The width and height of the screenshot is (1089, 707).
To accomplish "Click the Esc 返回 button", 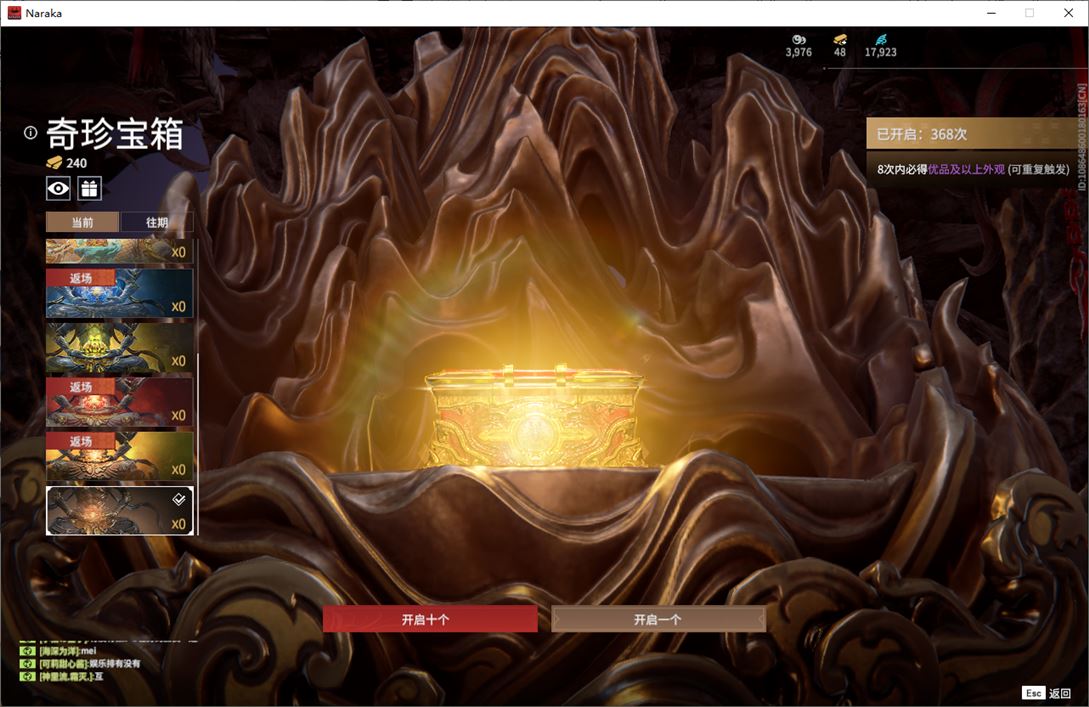I will [x=1047, y=693].
